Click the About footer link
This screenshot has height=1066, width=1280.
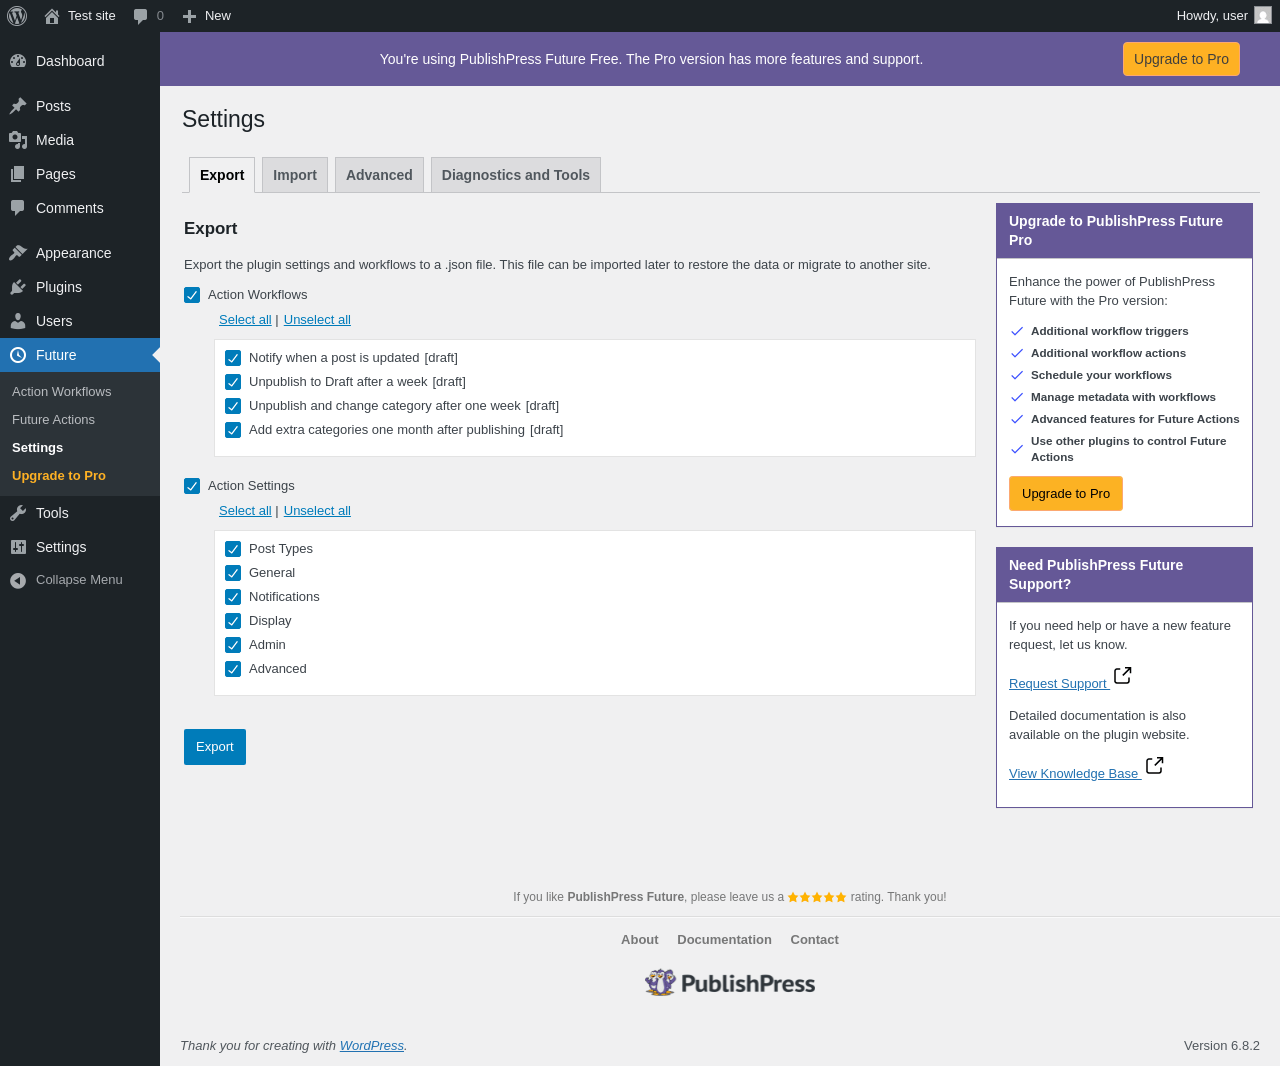640,940
